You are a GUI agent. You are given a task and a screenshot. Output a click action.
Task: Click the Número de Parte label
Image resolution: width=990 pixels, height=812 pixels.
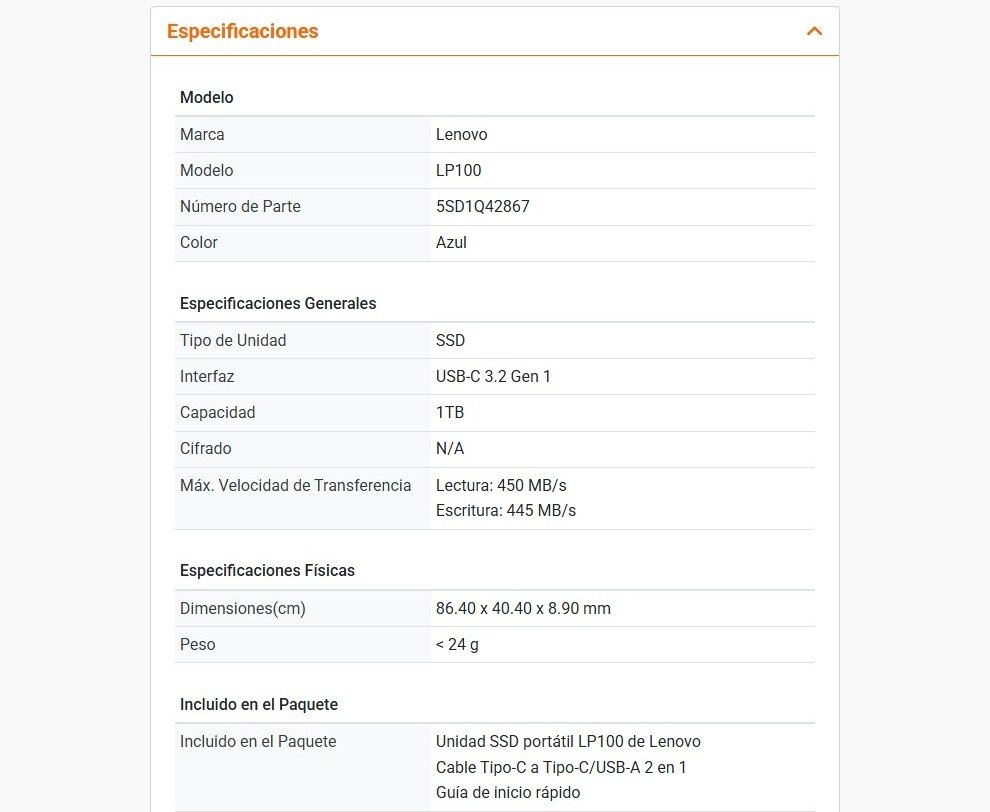[240, 206]
